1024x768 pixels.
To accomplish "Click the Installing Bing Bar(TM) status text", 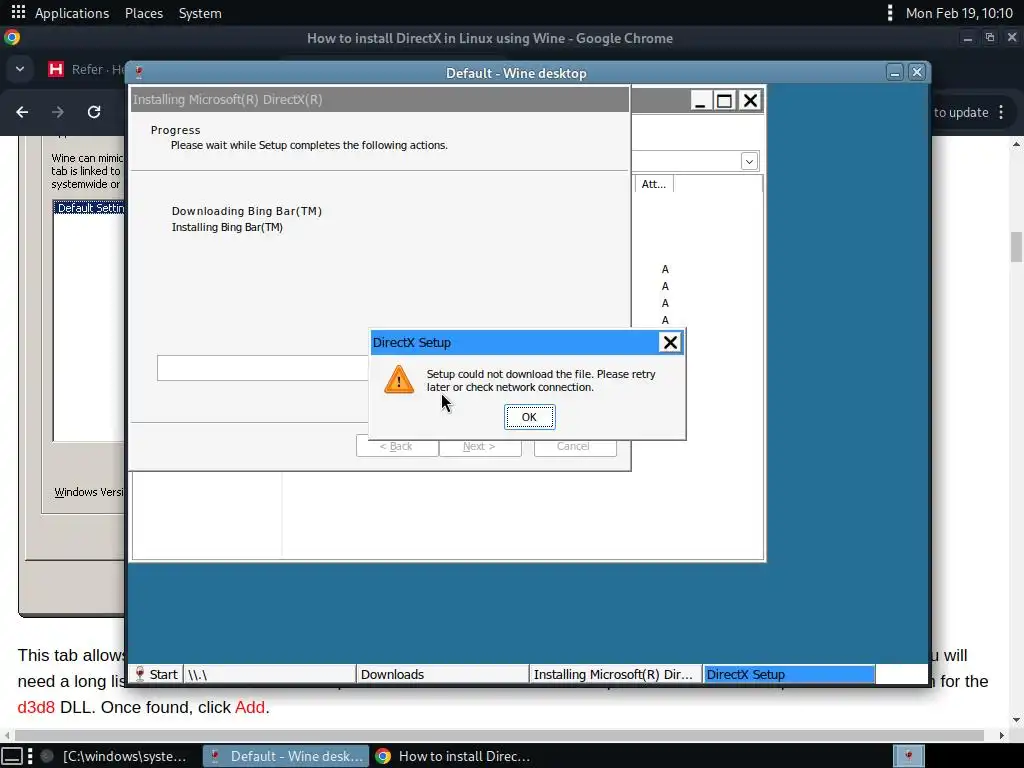I will (227, 227).
